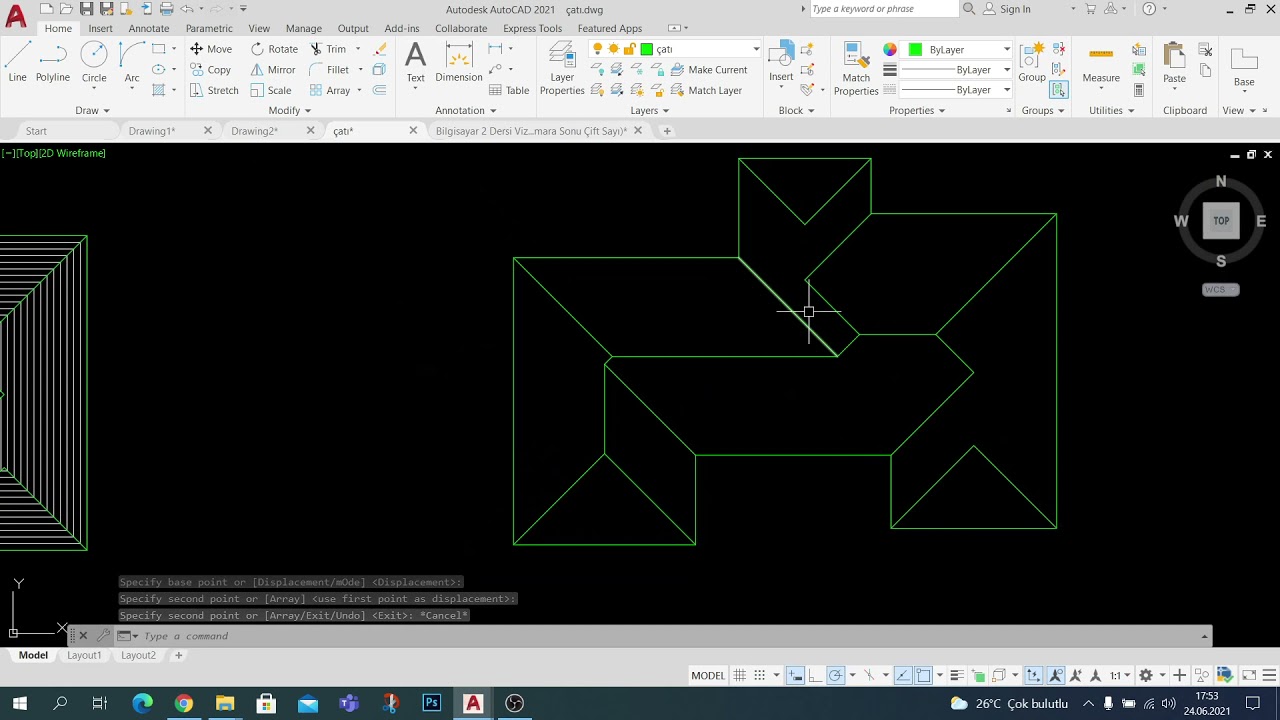Click the Object Color wheel icon
The width and height of the screenshot is (1280, 720).
pos(889,49)
